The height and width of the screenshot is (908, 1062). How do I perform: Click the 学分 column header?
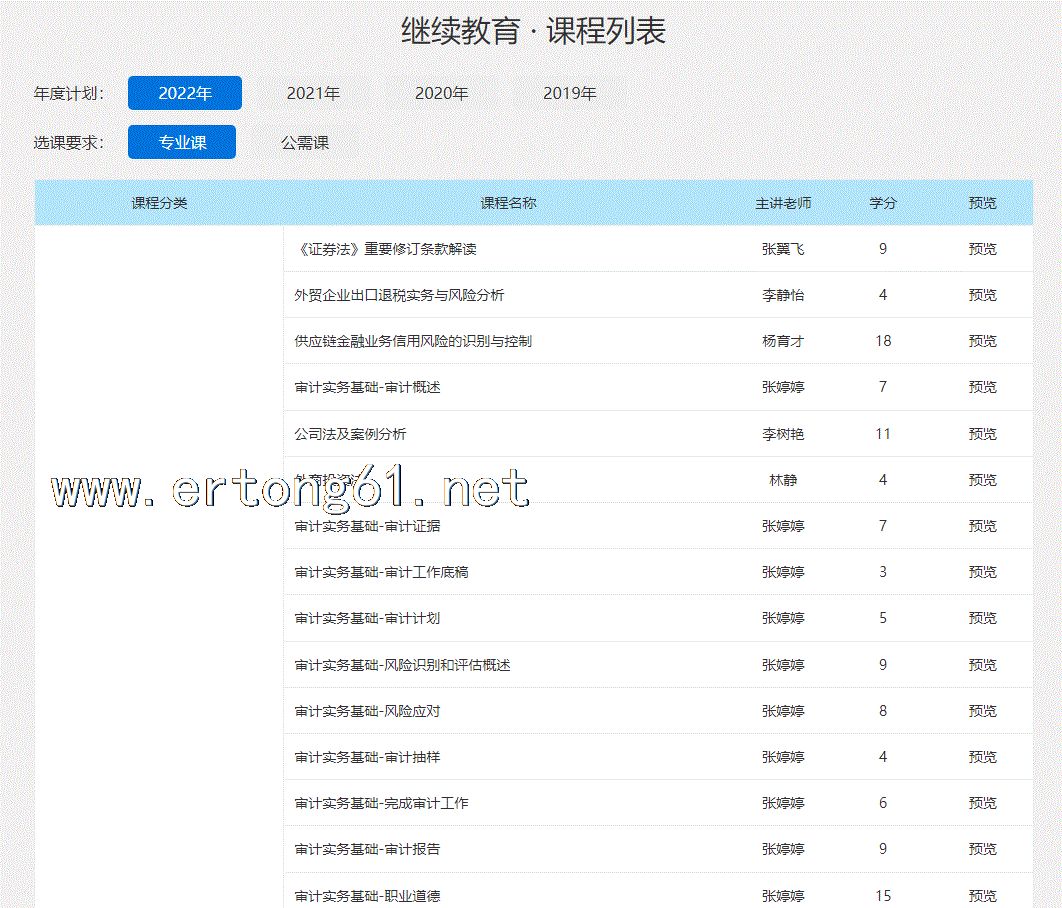click(882, 203)
